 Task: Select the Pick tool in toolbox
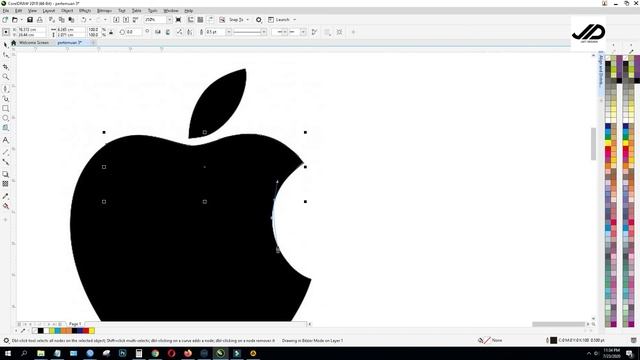pyautogui.click(x=5, y=45)
